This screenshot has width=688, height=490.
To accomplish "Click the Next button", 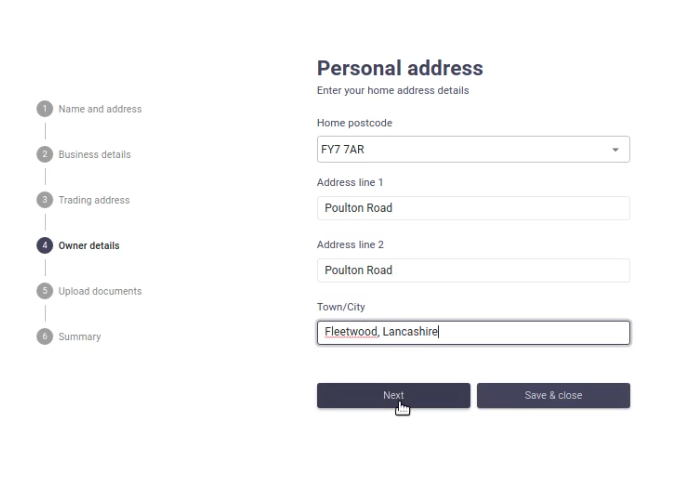I will pos(394,395).
